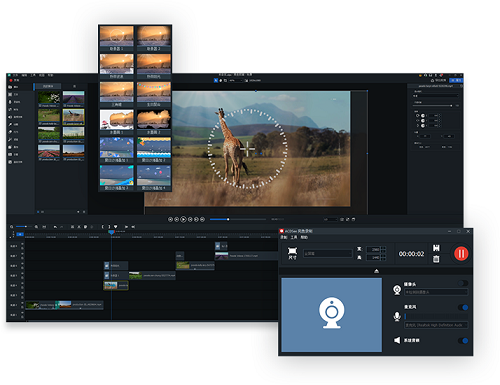Toggle visibility eye of the bottom timeline track
This screenshot has height=385, width=500.
(22, 313)
